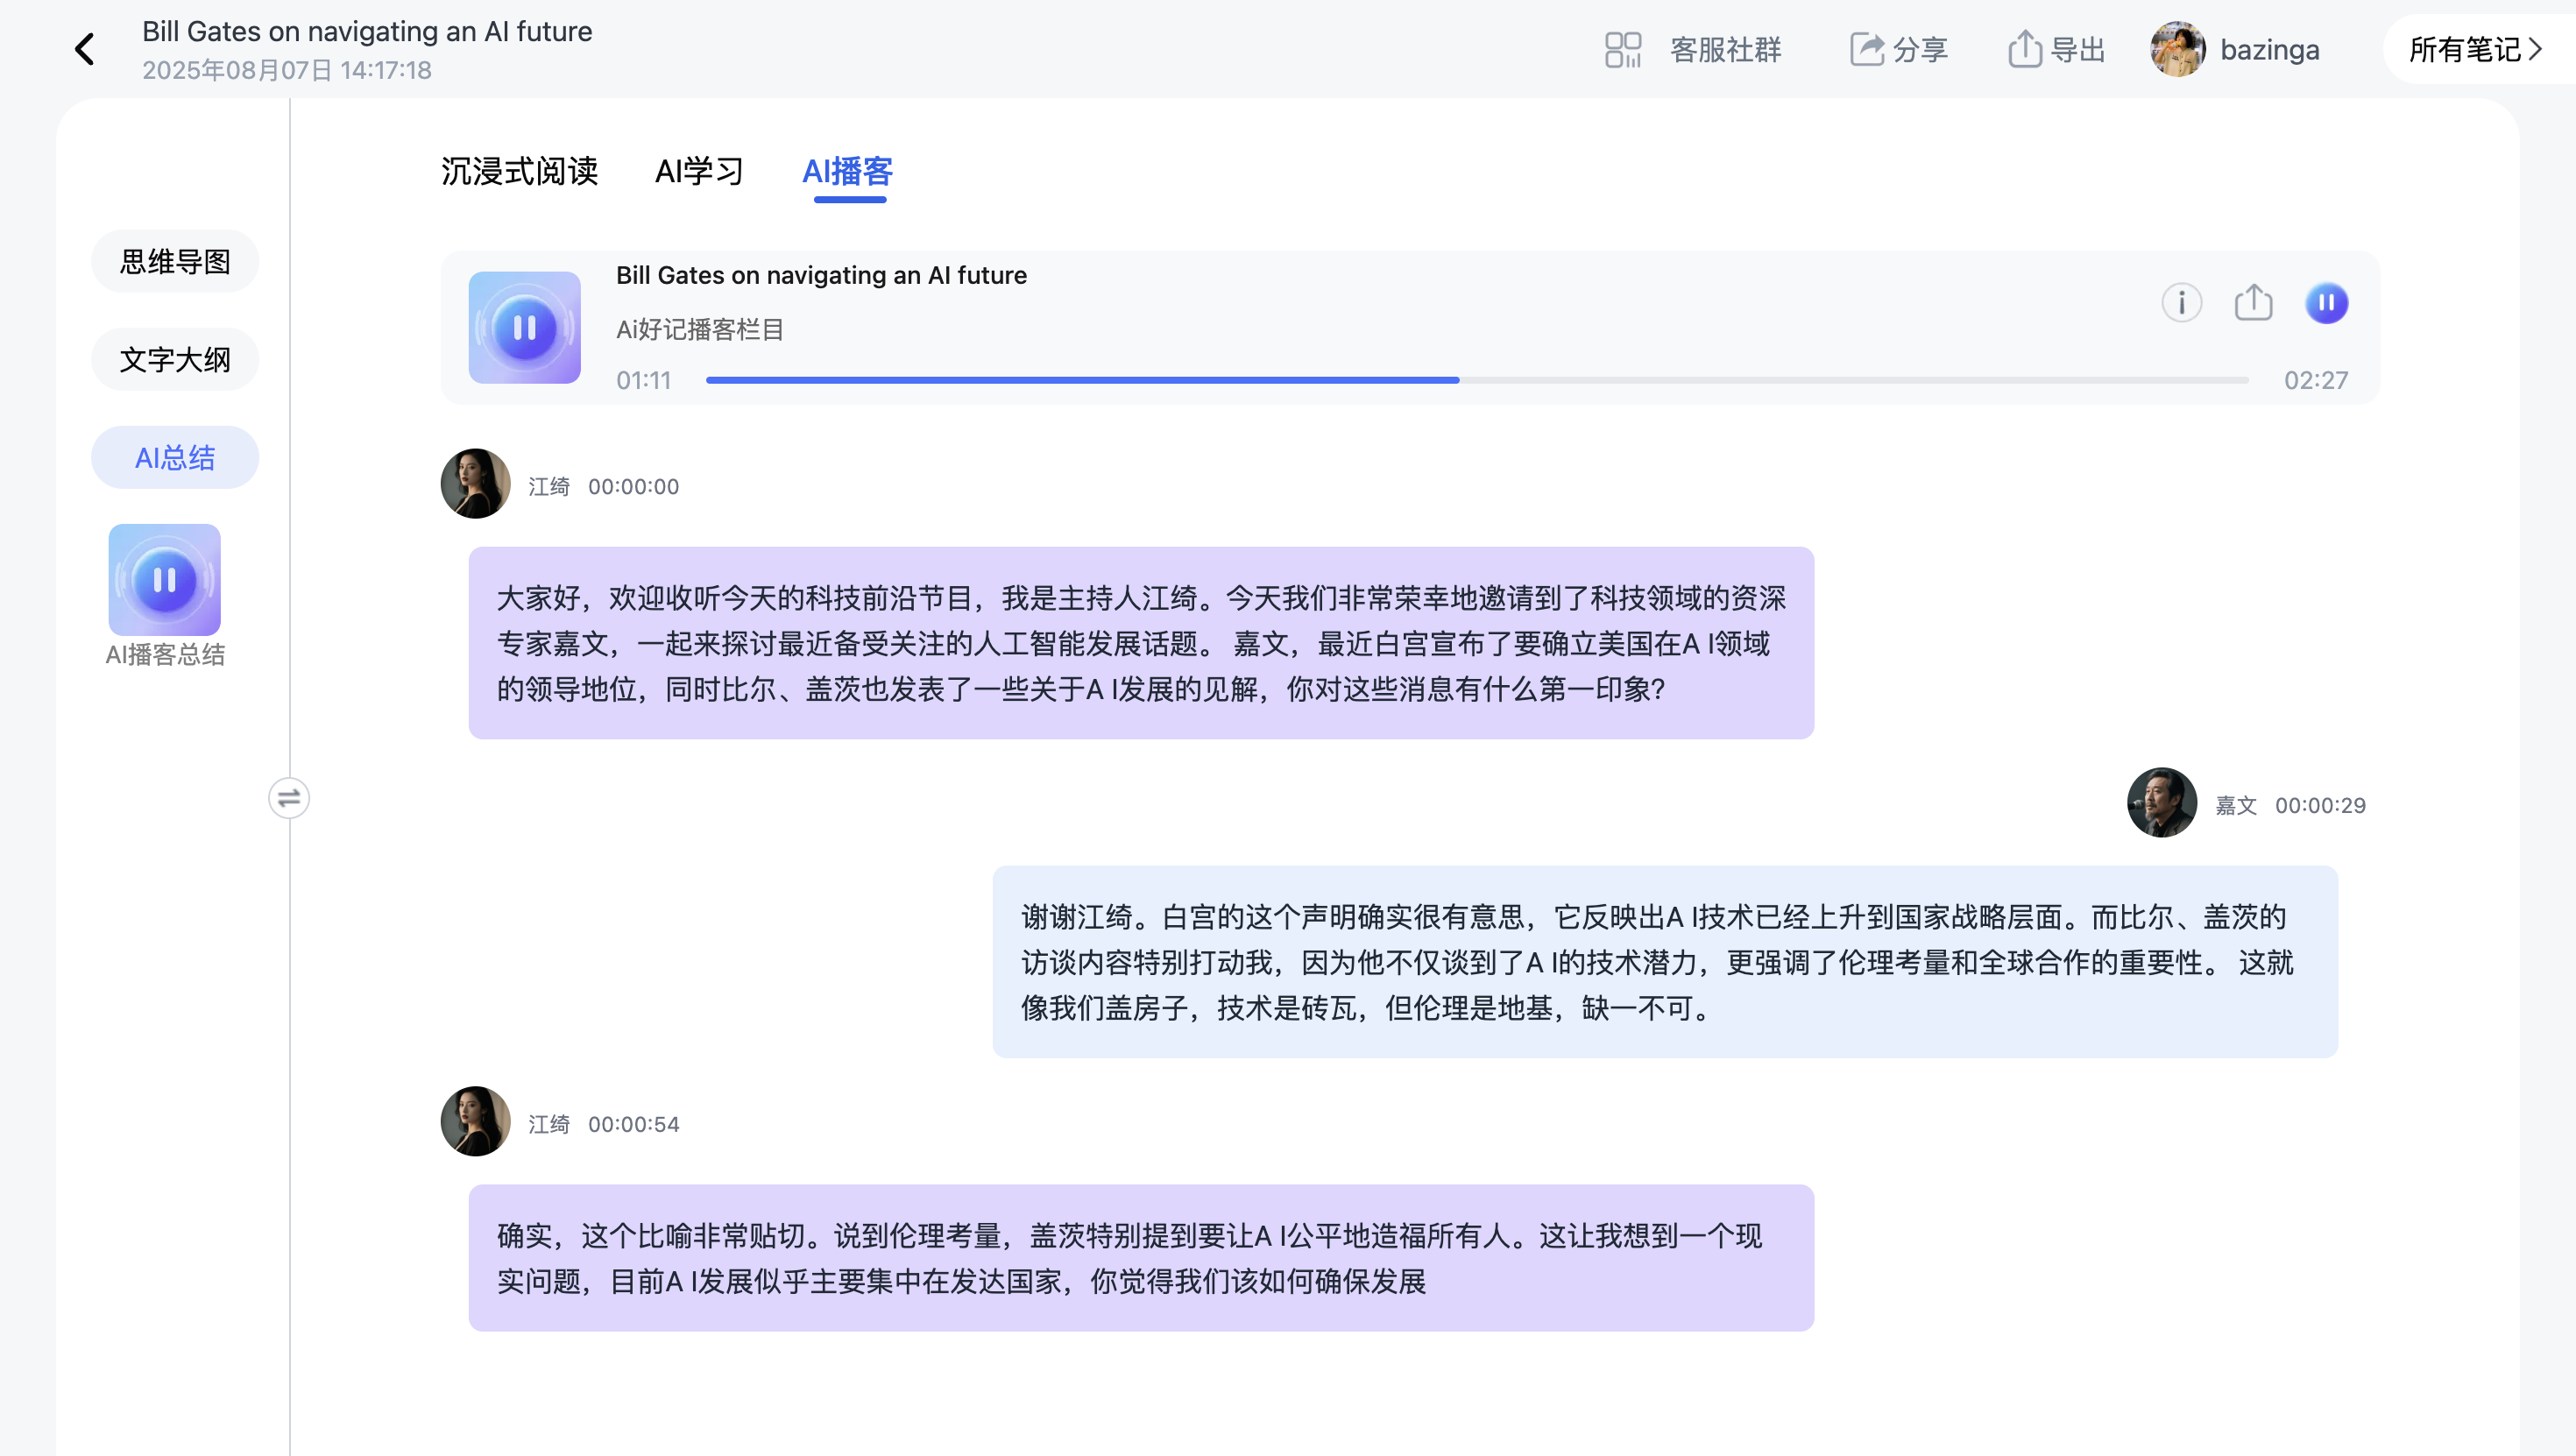This screenshot has width=2576, height=1456.
Task: Click the total duration 02:27
Action: point(2316,380)
